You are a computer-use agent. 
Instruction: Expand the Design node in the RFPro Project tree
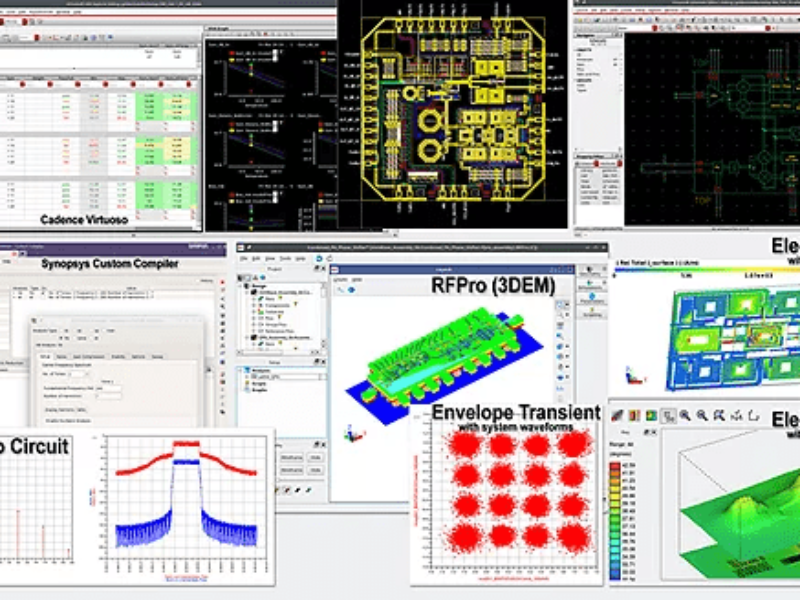point(240,285)
